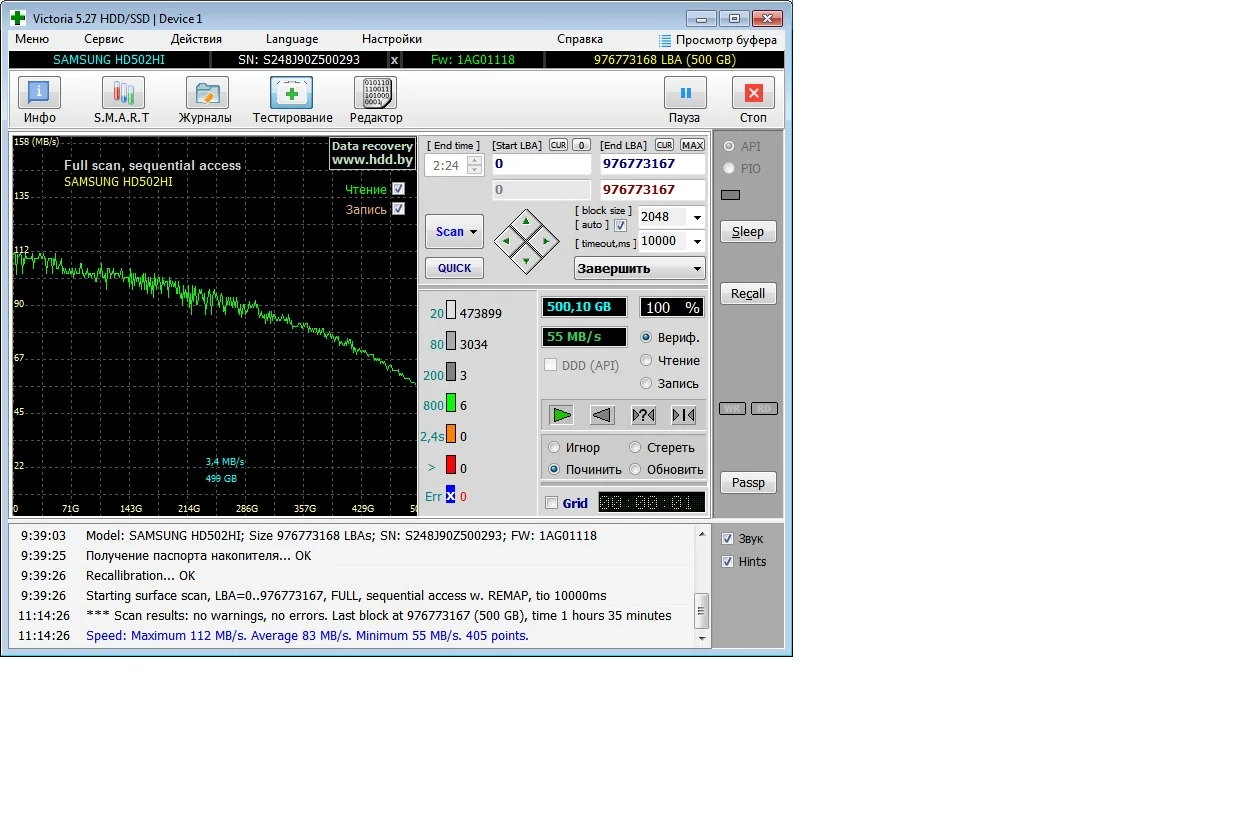
Task: Increase End time stepper up arrow
Action: click(x=475, y=160)
